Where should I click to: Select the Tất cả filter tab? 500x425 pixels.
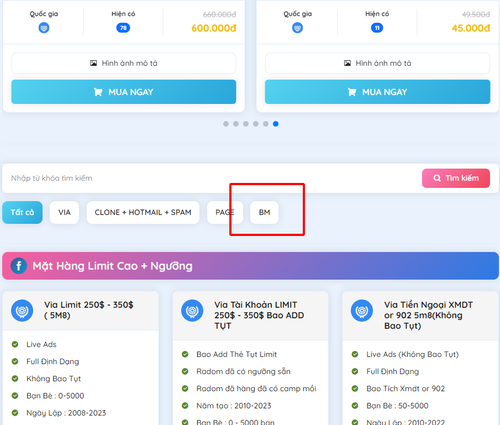click(x=22, y=212)
